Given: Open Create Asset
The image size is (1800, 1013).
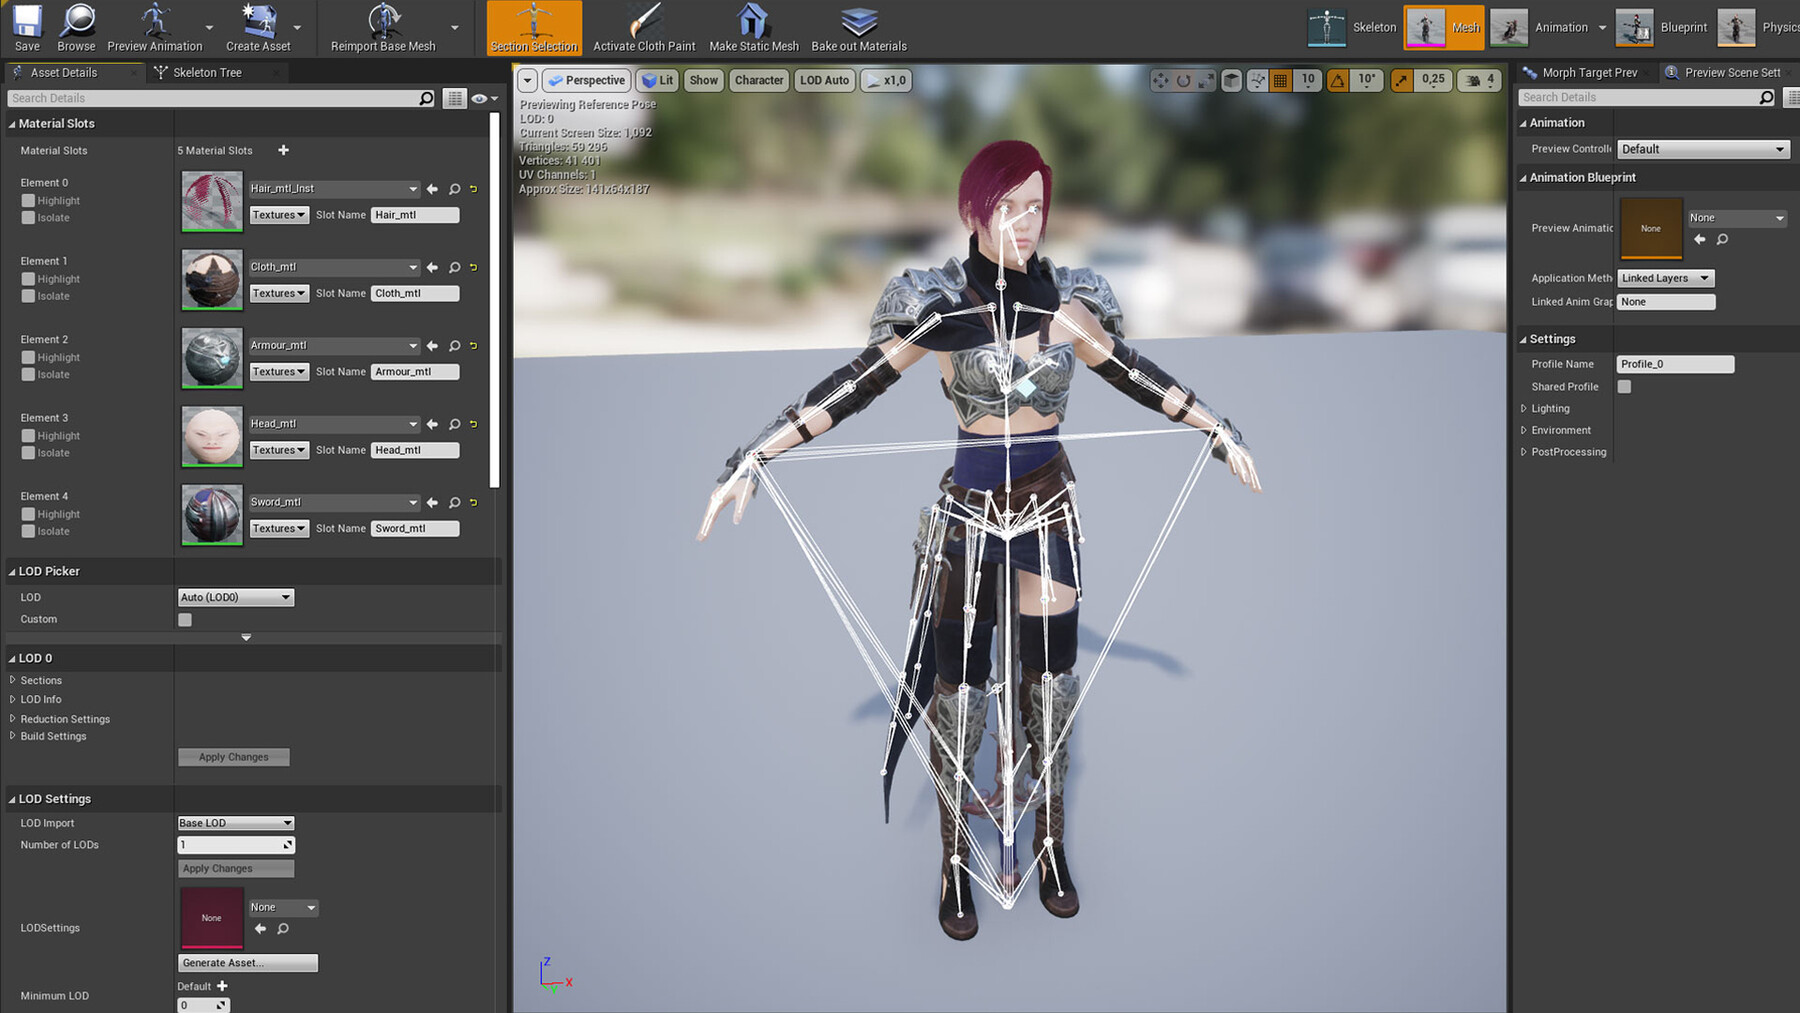Looking at the screenshot, I should [258, 27].
